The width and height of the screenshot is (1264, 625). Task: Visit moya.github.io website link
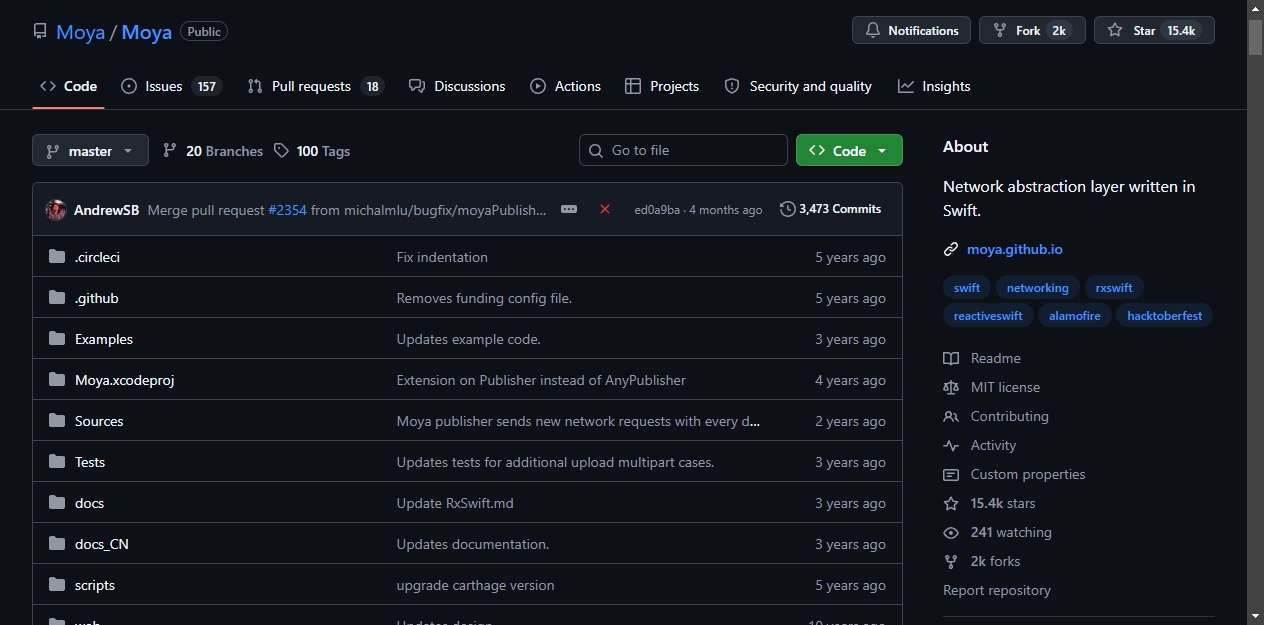click(x=1015, y=249)
